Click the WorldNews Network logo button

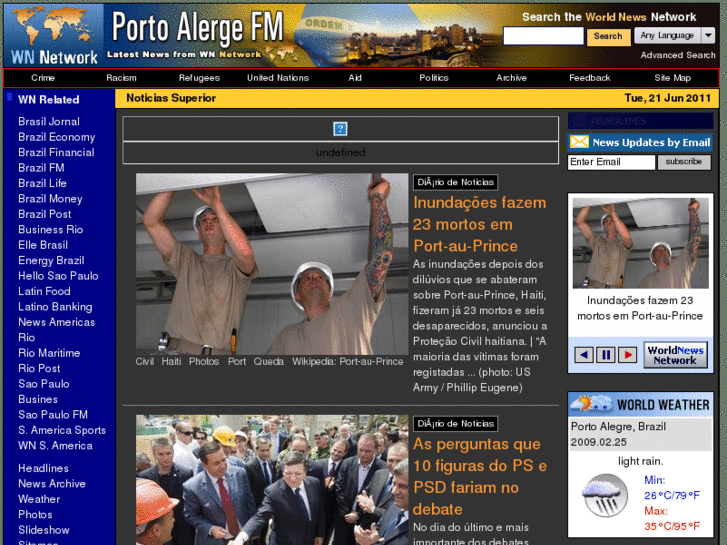pyautogui.click(x=675, y=355)
